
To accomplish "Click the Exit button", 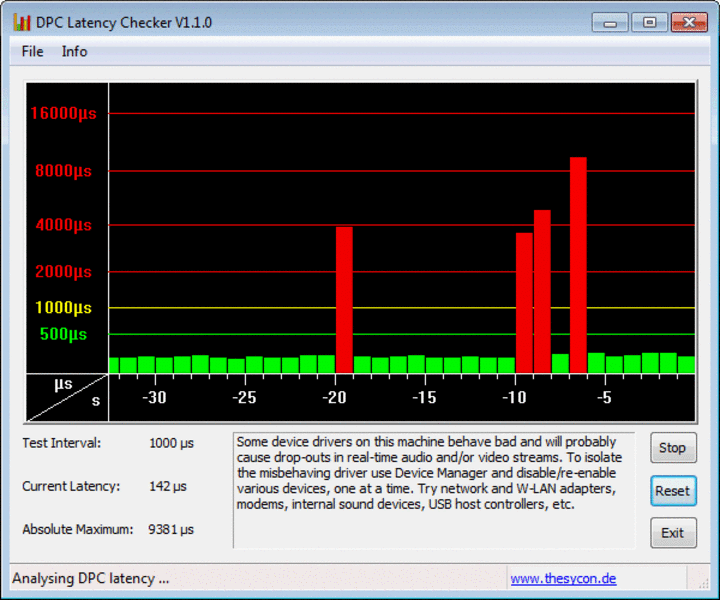I will pyautogui.click(x=673, y=533).
